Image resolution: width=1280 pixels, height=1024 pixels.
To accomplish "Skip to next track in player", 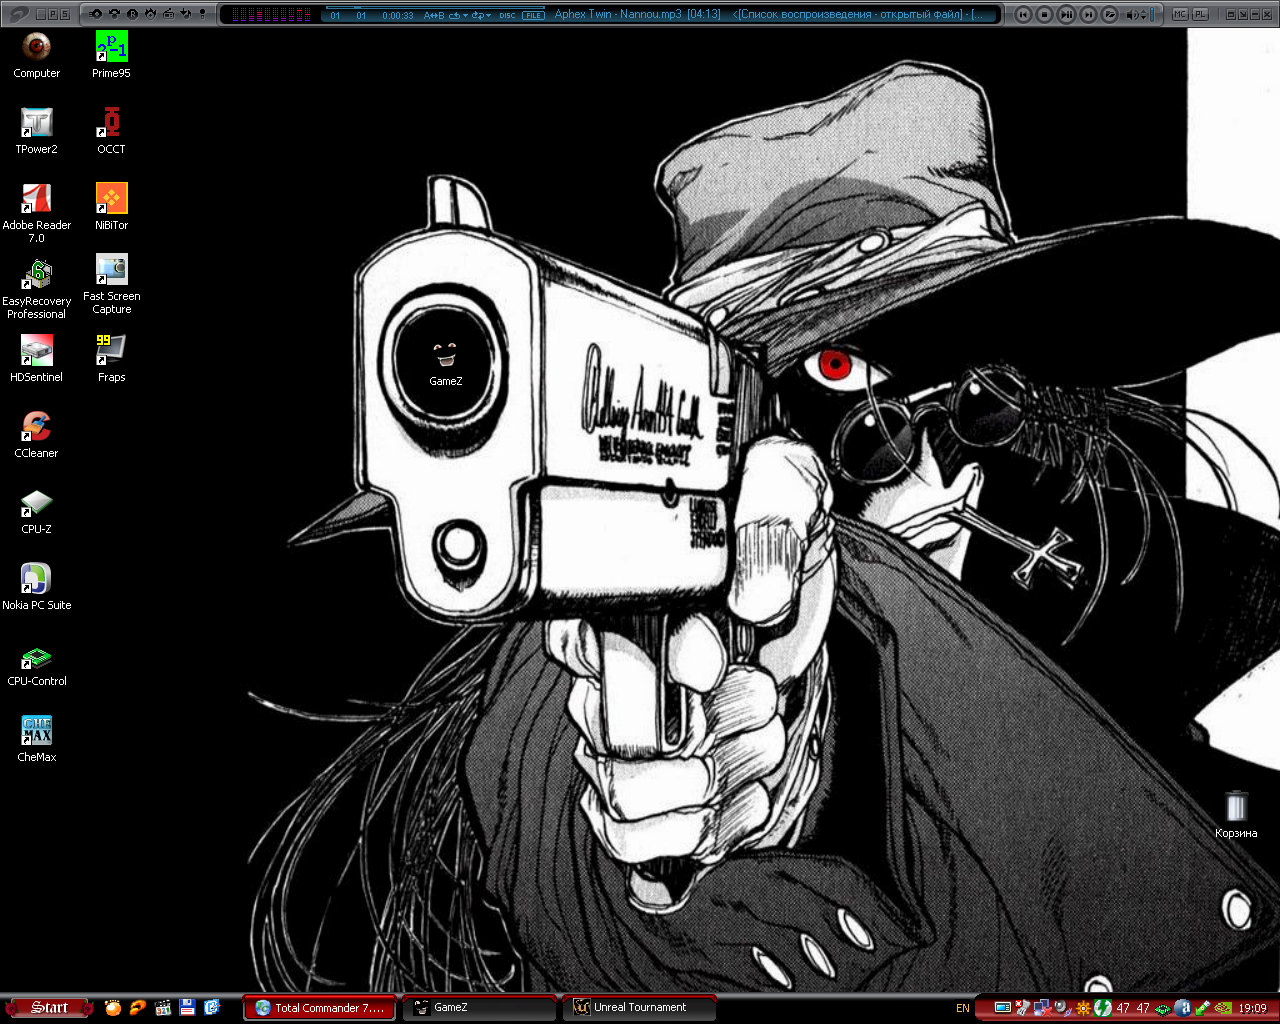I will (1089, 14).
